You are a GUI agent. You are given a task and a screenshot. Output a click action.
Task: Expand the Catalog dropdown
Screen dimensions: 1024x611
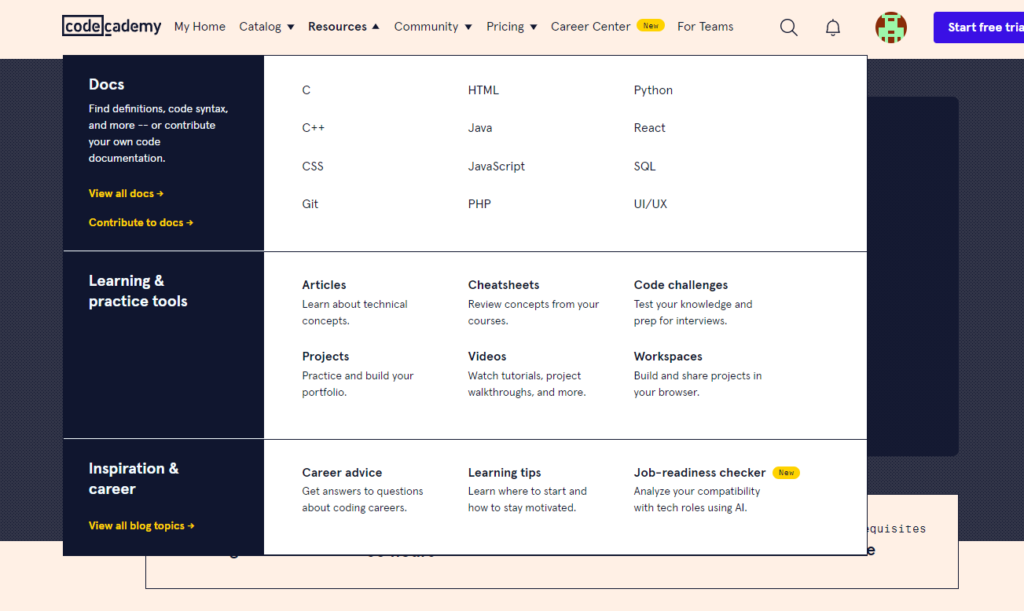[x=266, y=27]
